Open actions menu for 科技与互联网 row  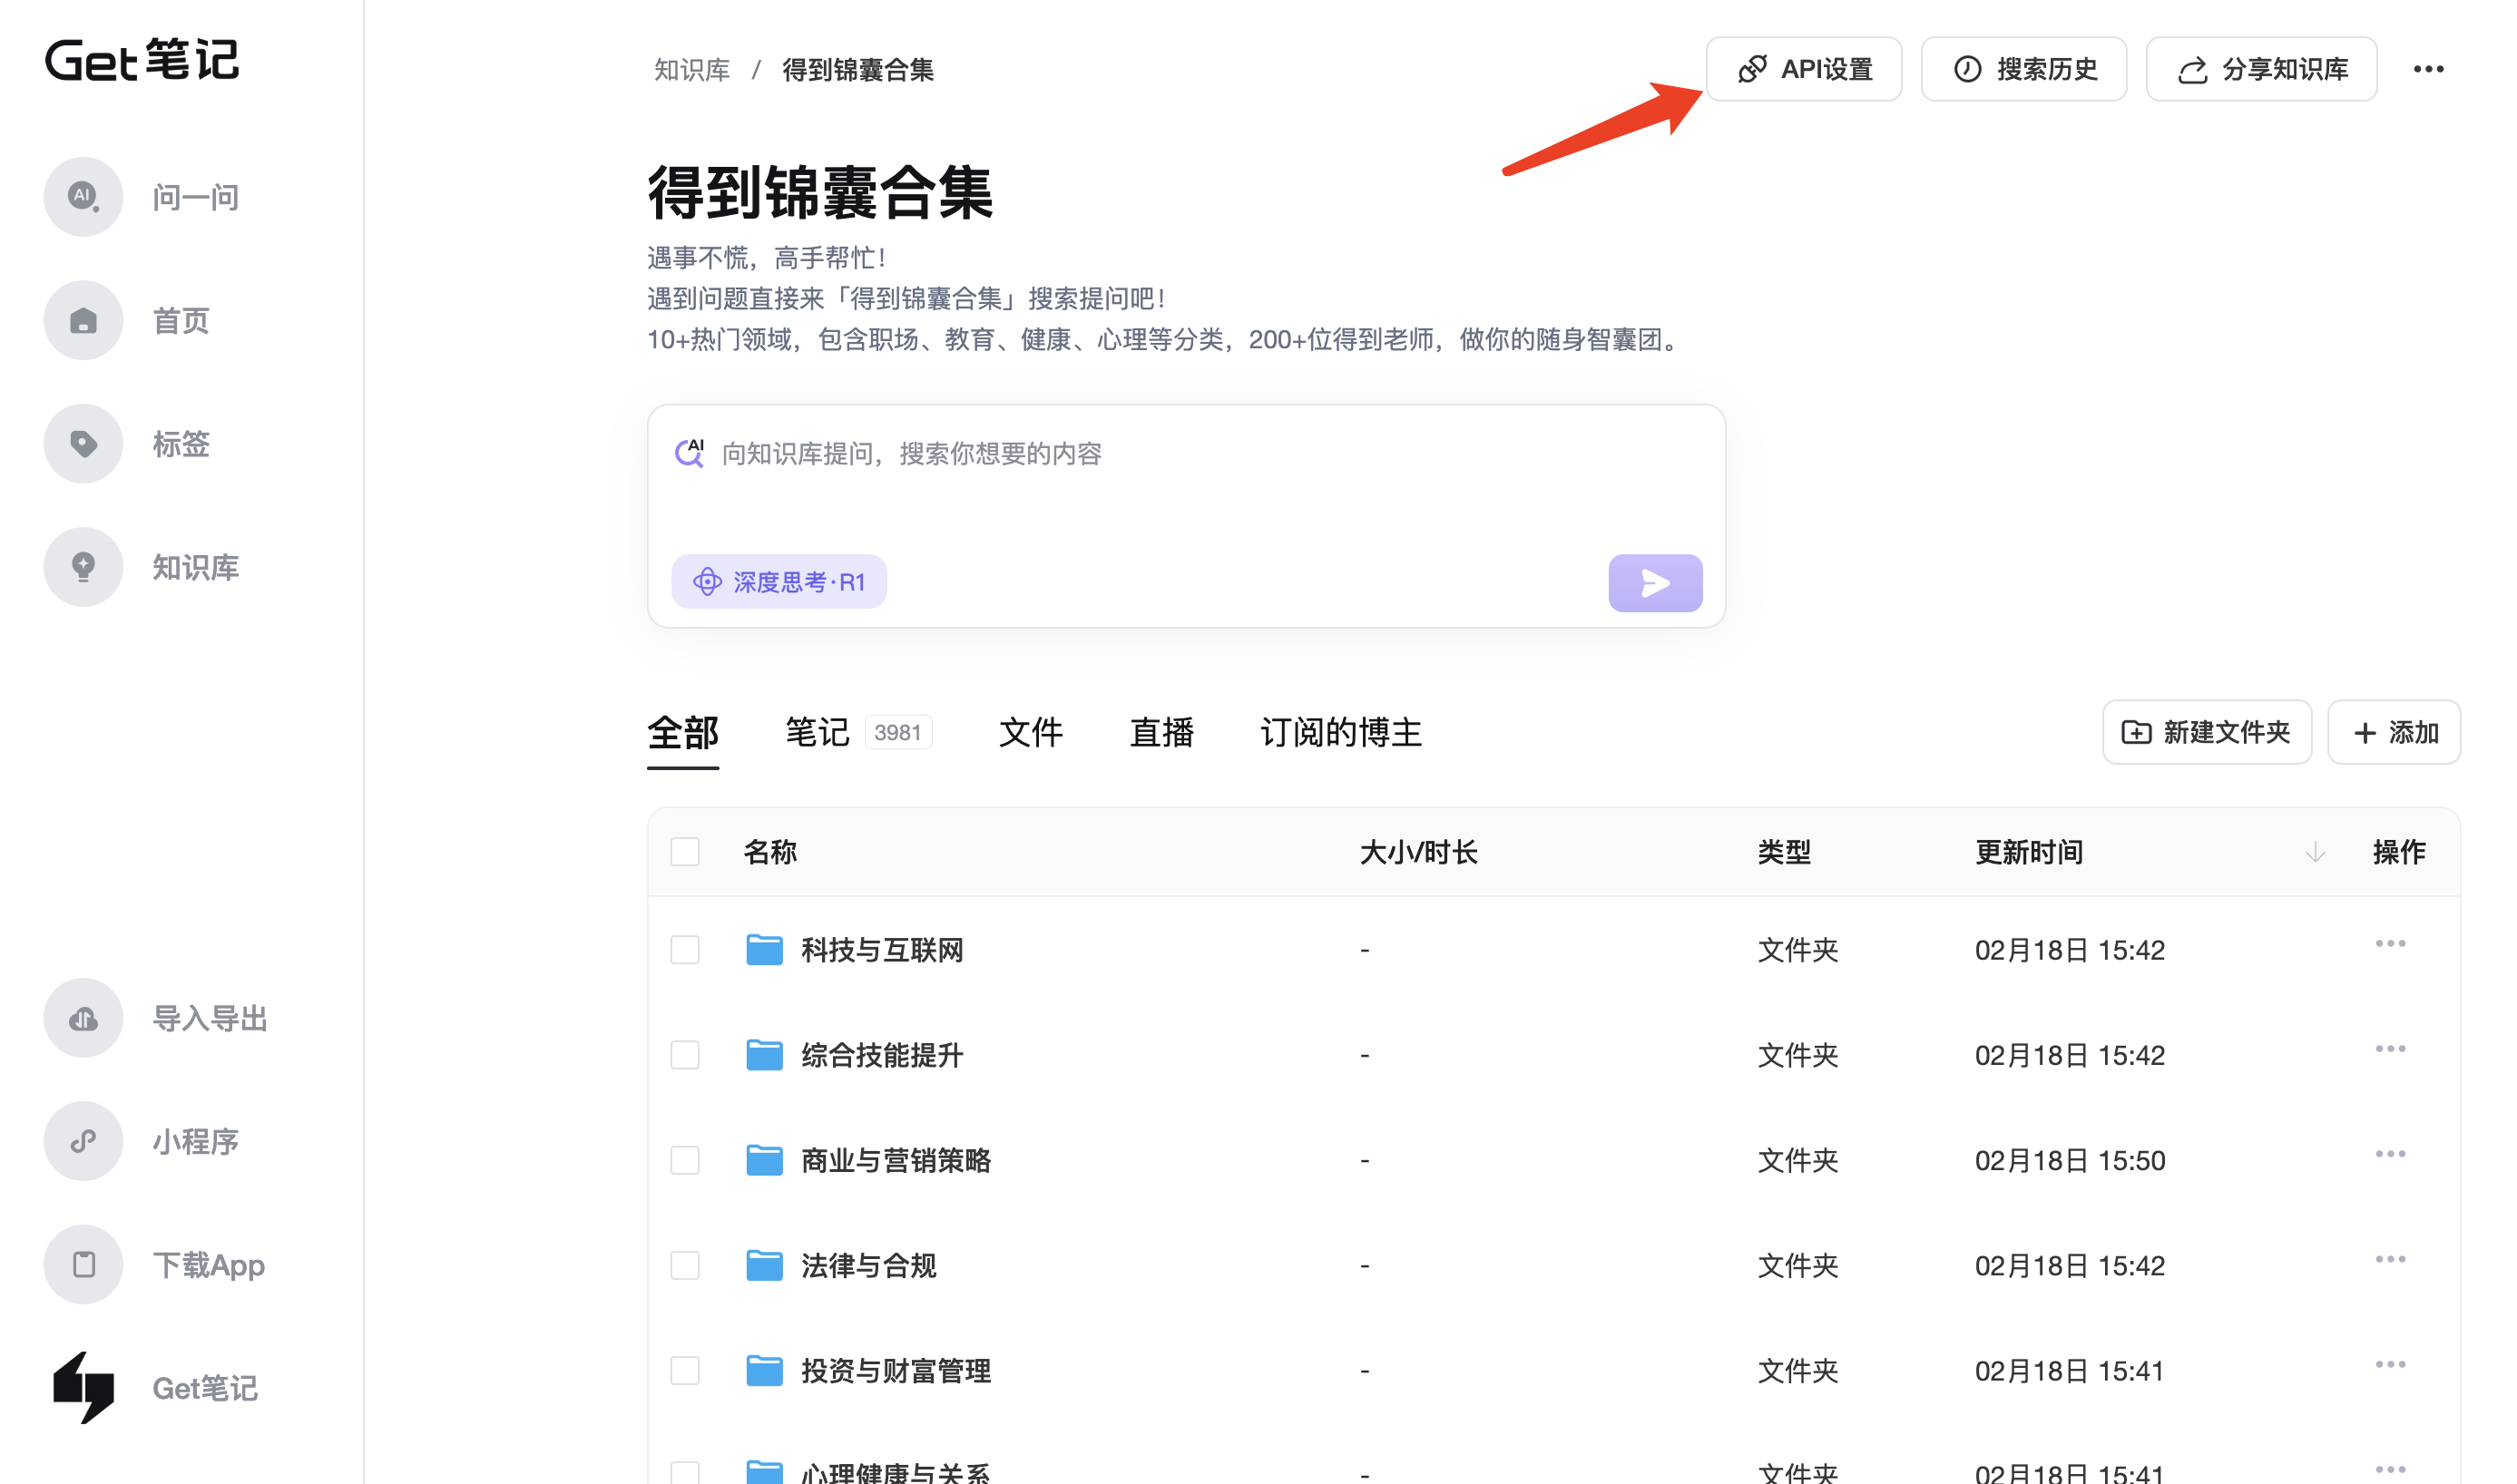coord(2390,944)
